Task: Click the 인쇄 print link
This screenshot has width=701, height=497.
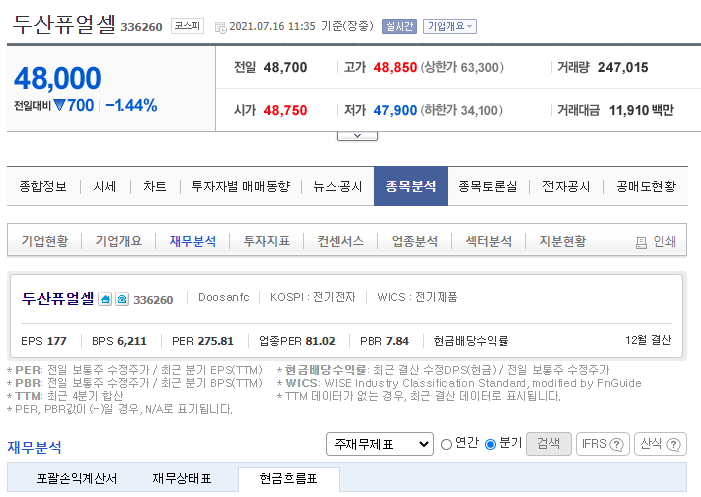Action: (x=655, y=242)
